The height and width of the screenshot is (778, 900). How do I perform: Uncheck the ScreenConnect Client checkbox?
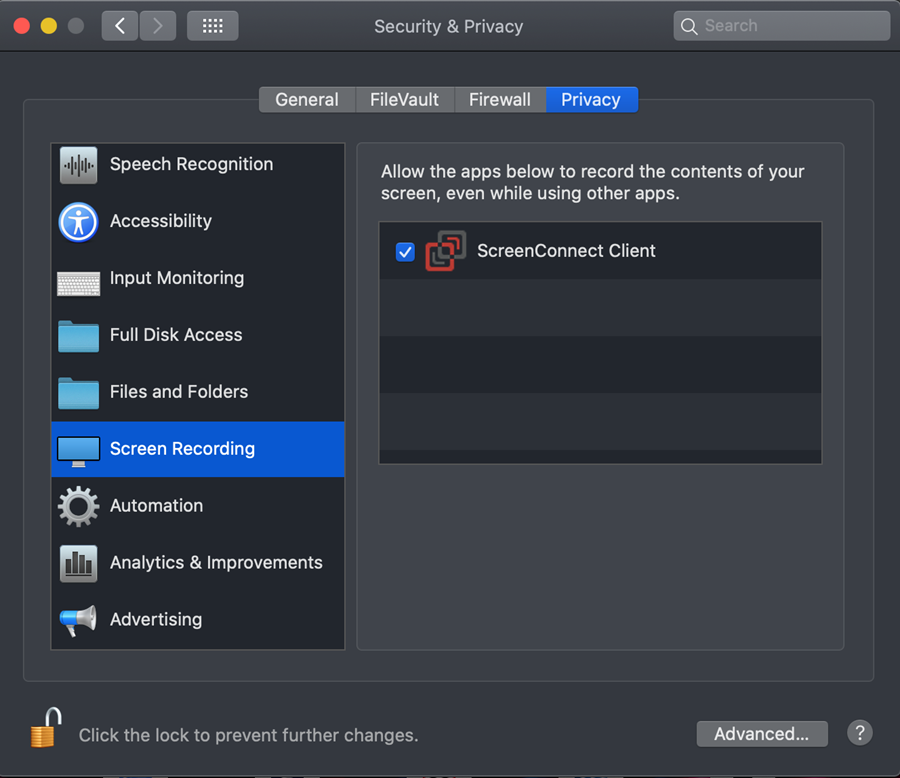point(405,251)
